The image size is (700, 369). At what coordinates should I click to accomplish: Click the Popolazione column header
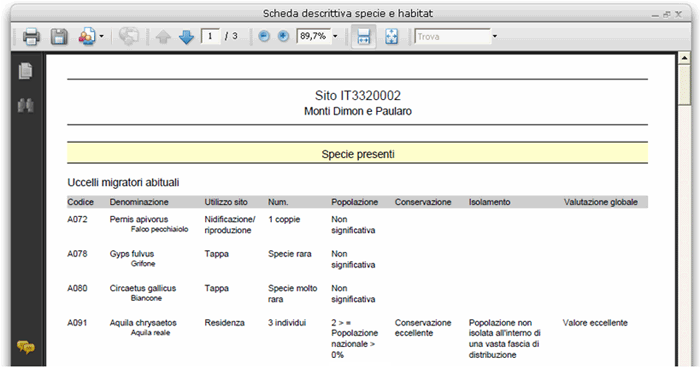(x=354, y=202)
